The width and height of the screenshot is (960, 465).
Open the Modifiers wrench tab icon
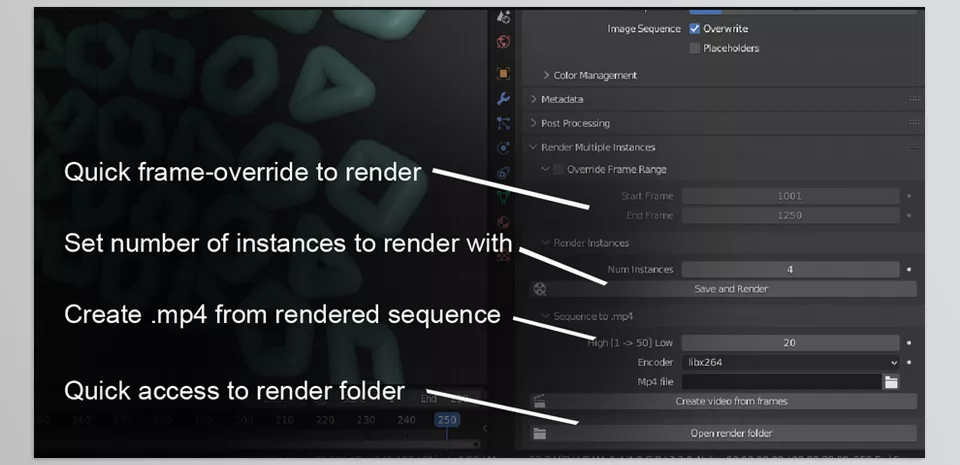click(x=503, y=98)
